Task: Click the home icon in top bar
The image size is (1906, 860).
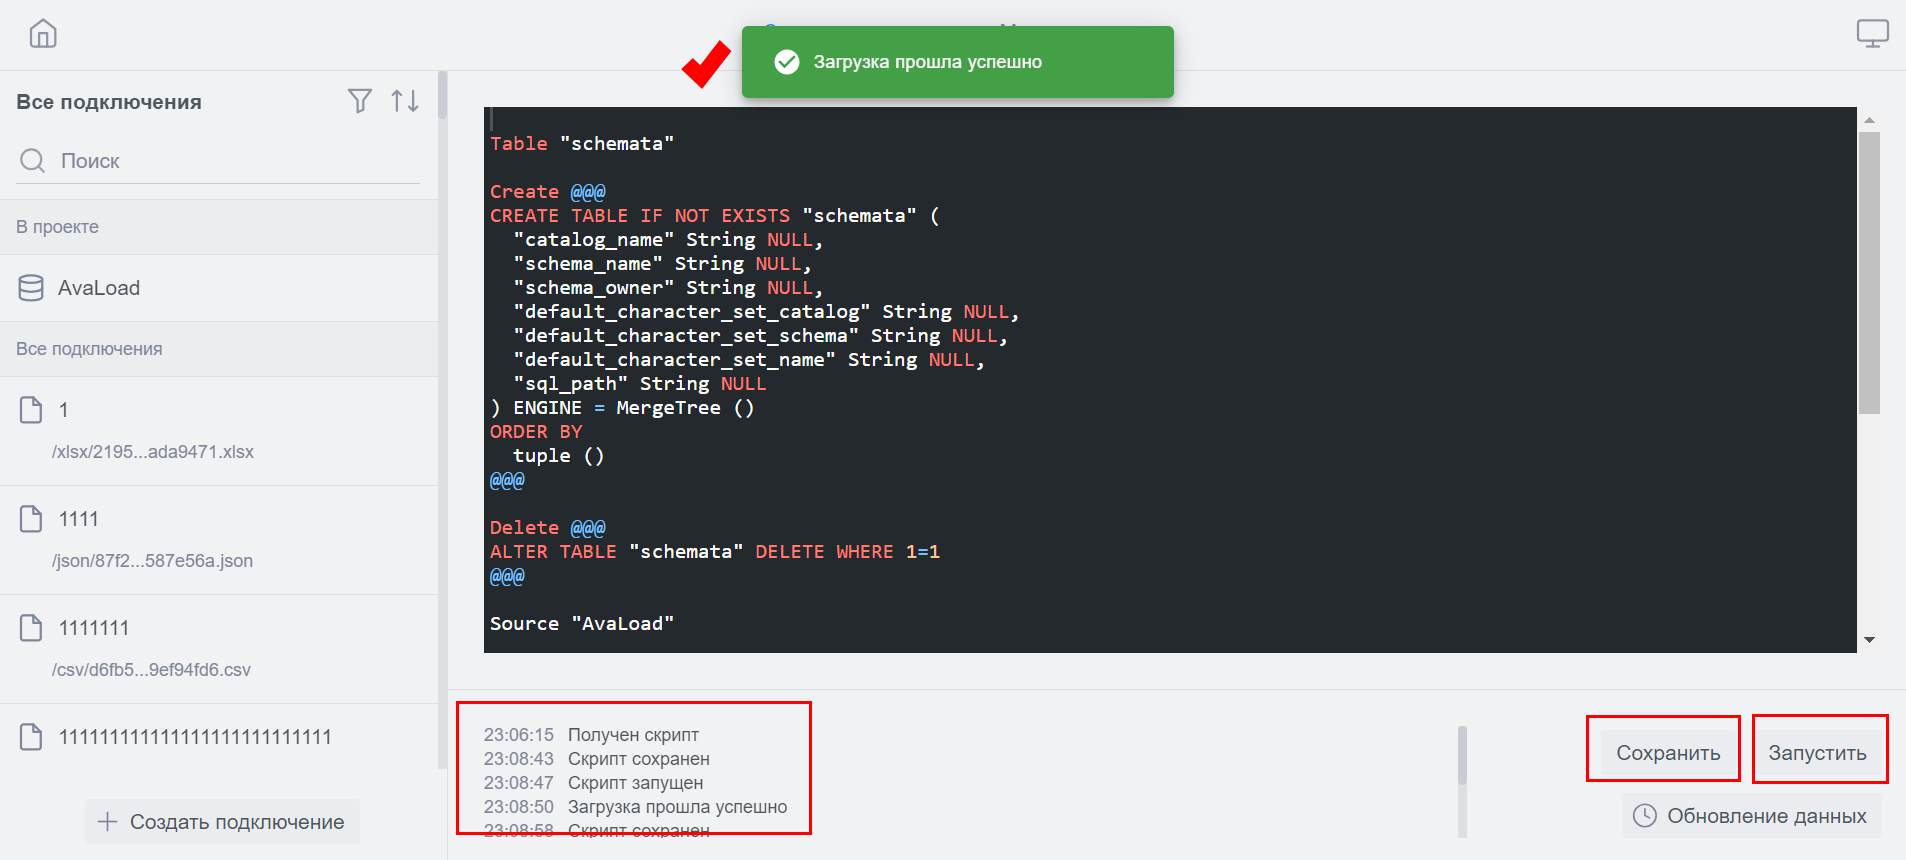Action: tap(43, 34)
